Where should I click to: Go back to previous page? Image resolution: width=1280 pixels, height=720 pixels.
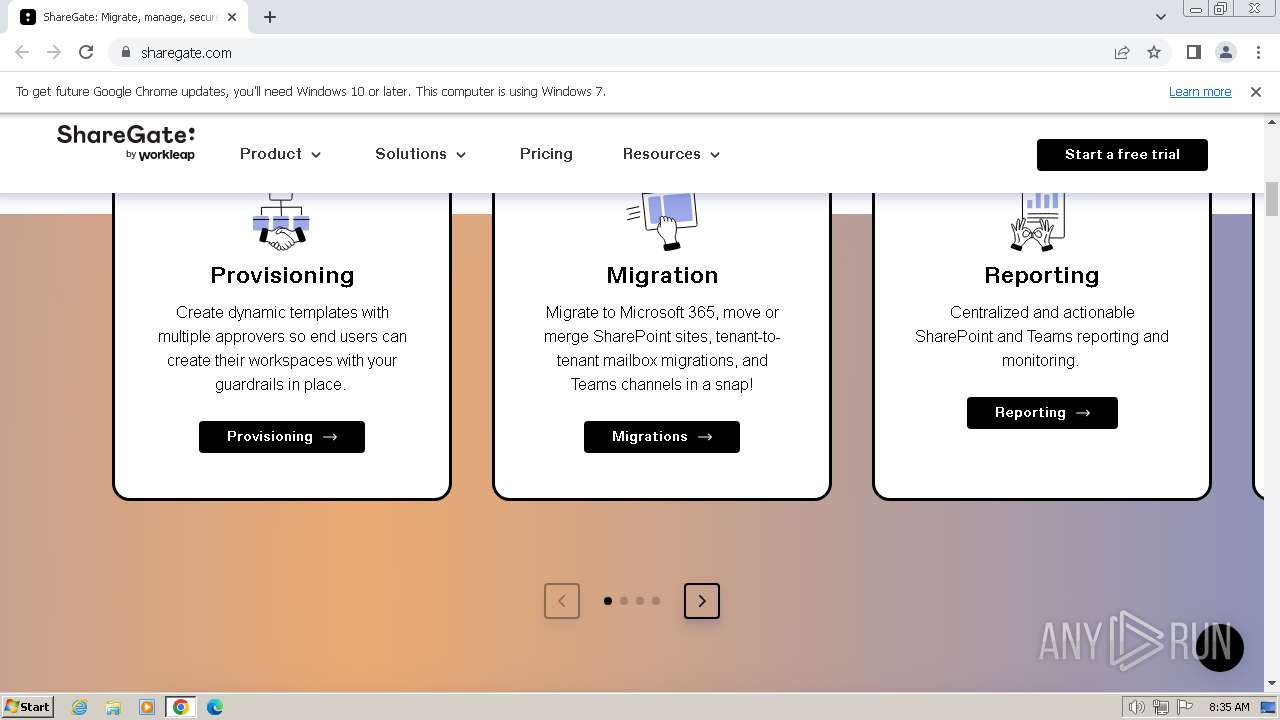tap(22, 53)
